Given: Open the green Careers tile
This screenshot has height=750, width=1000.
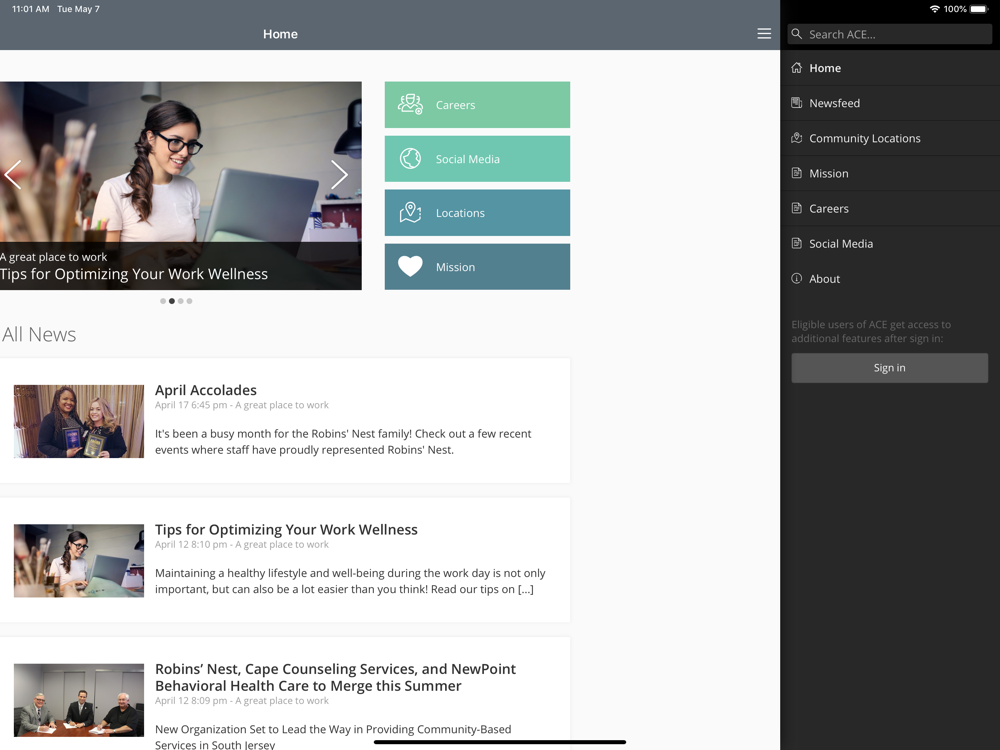Looking at the screenshot, I should click(477, 105).
